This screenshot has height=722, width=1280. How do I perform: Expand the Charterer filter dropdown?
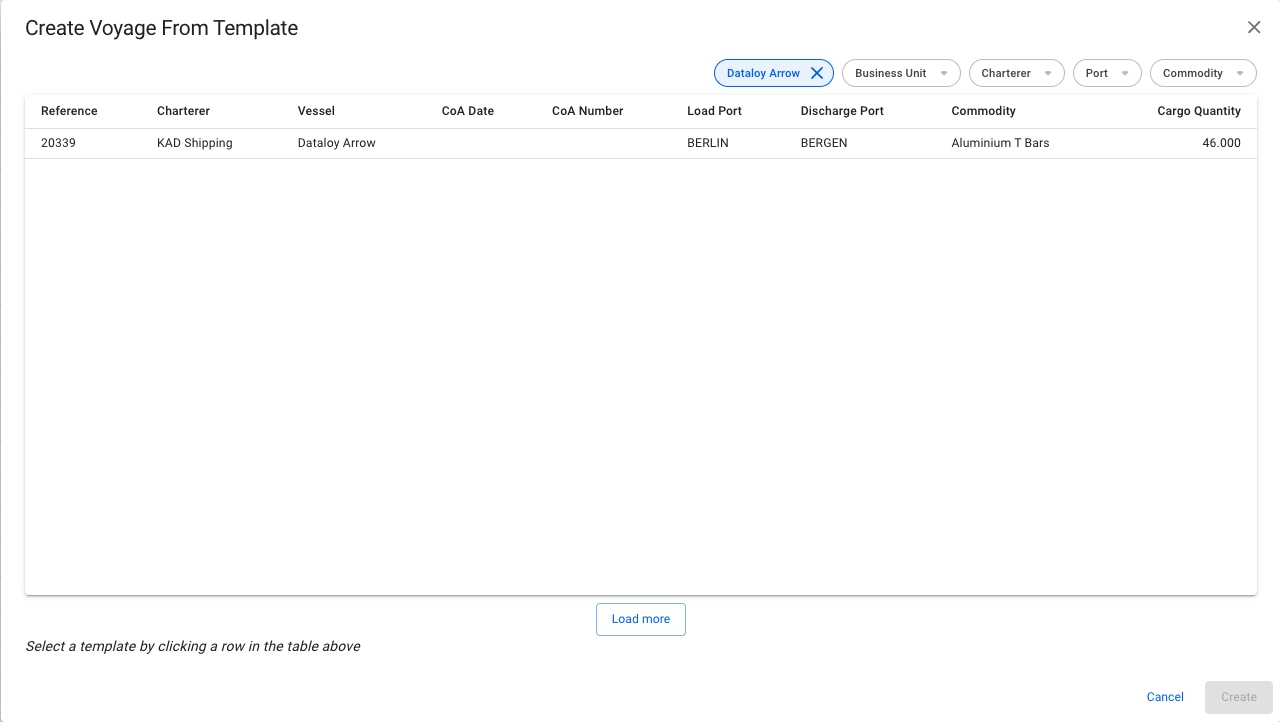(x=1016, y=73)
